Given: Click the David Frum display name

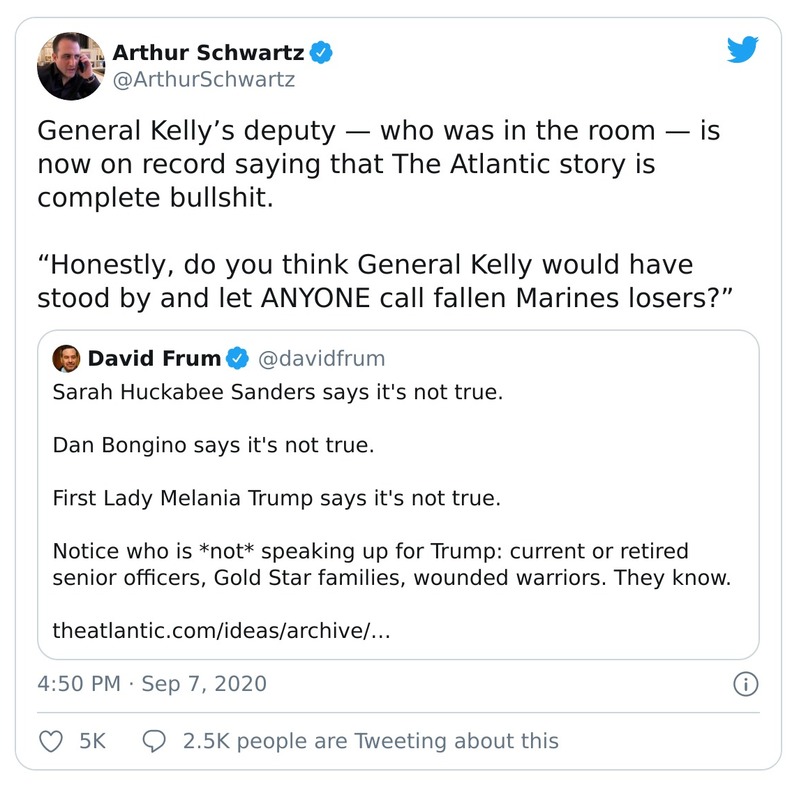Looking at the screenshot, I should 154,358.
